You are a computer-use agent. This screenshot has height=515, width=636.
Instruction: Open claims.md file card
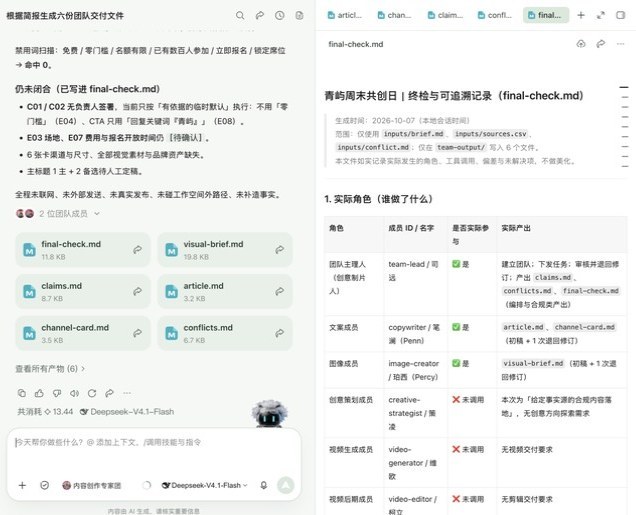point(83,292)
